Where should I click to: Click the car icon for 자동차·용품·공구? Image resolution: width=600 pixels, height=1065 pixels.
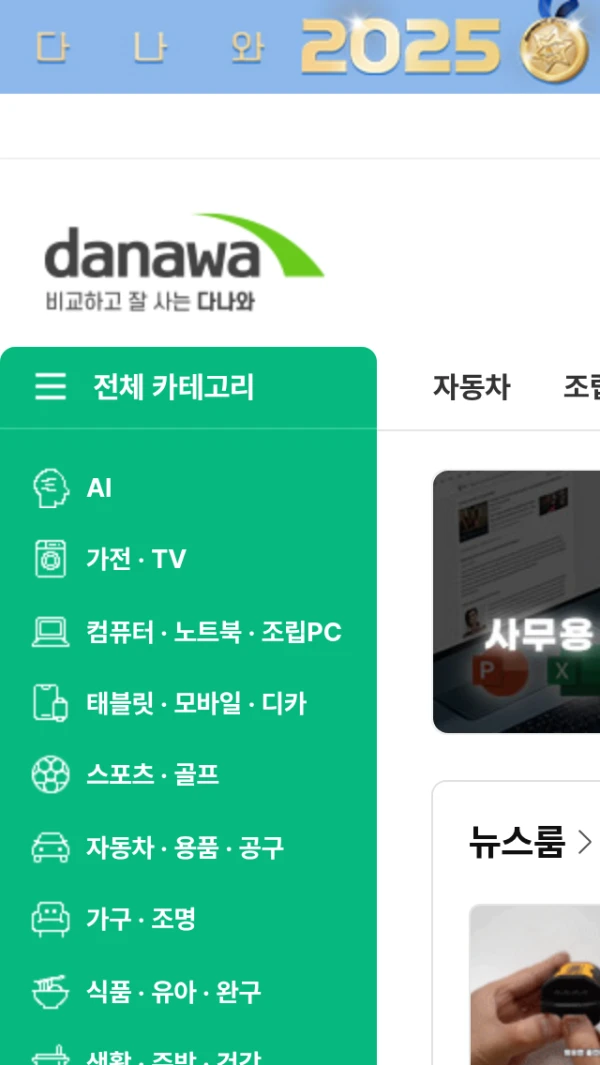point(51,847)
